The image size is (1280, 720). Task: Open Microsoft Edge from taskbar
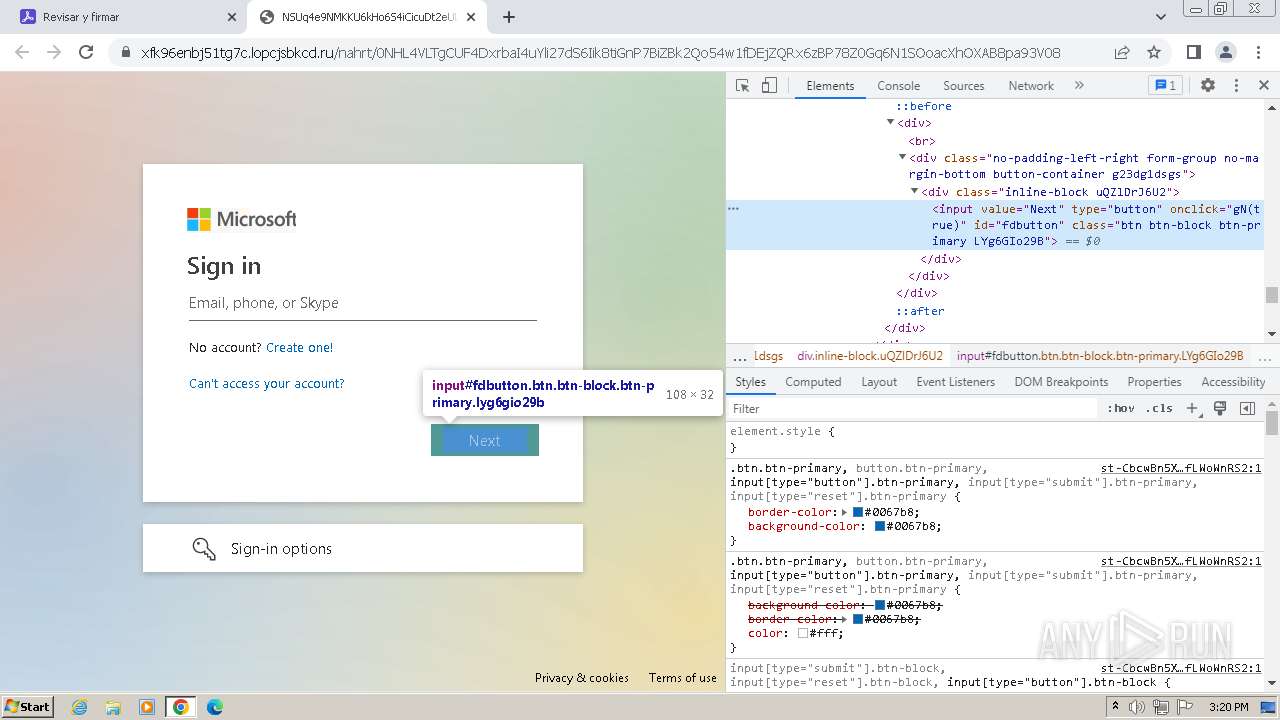[214, 707]
